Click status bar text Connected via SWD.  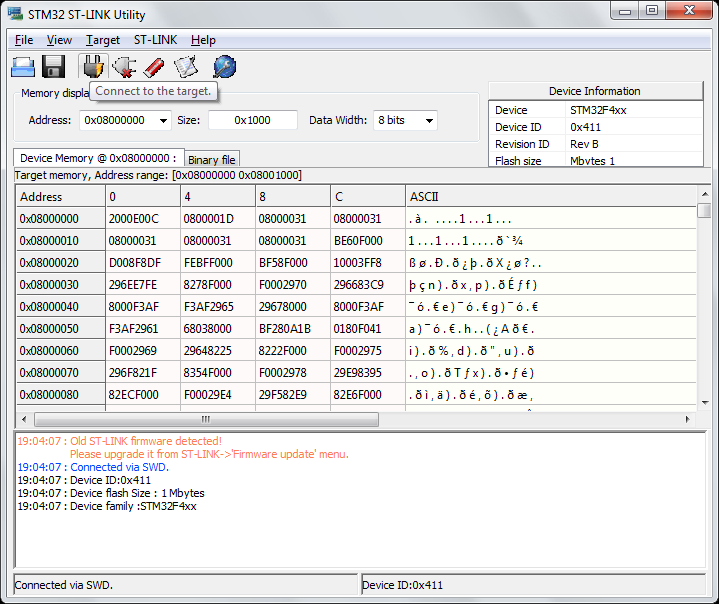pos(64,585)
